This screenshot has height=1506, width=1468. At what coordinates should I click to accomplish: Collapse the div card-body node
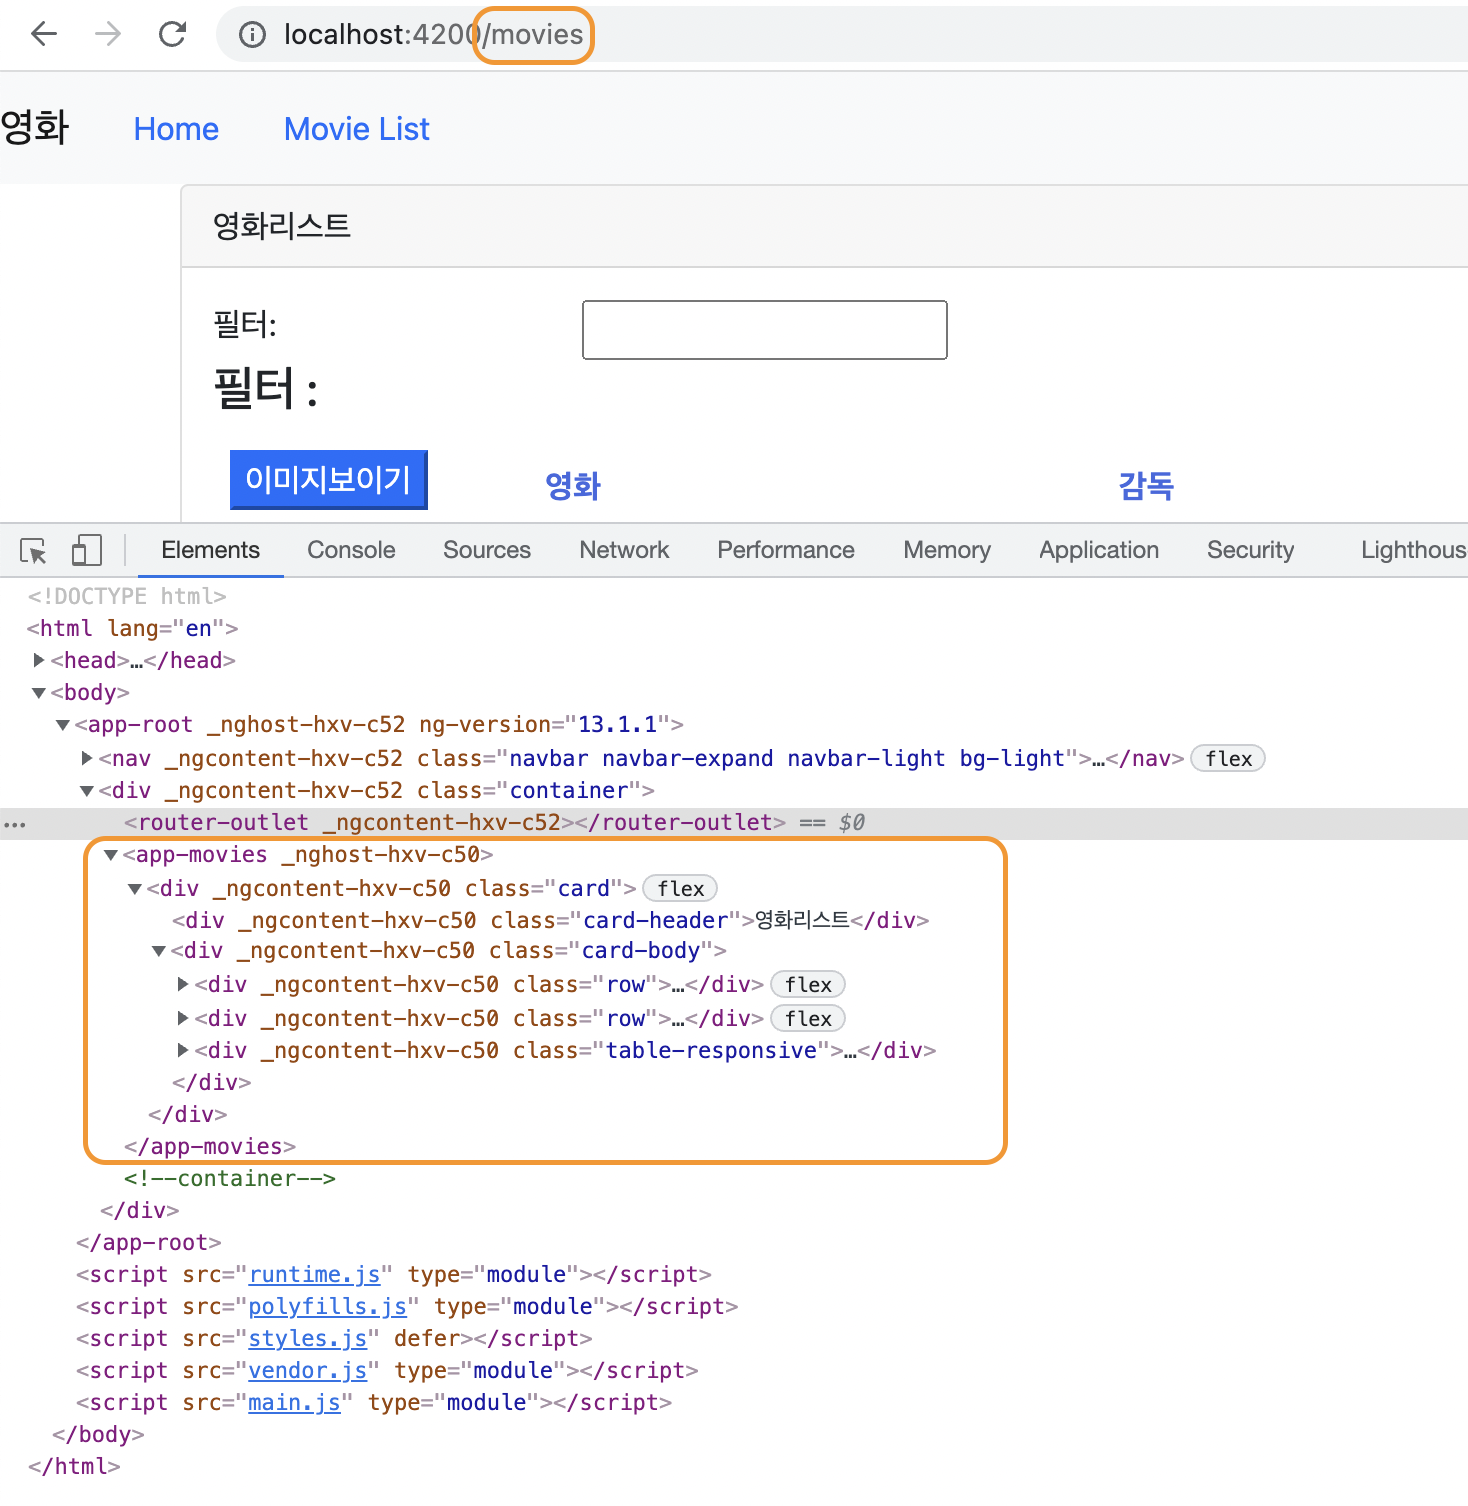pos(159,951)
